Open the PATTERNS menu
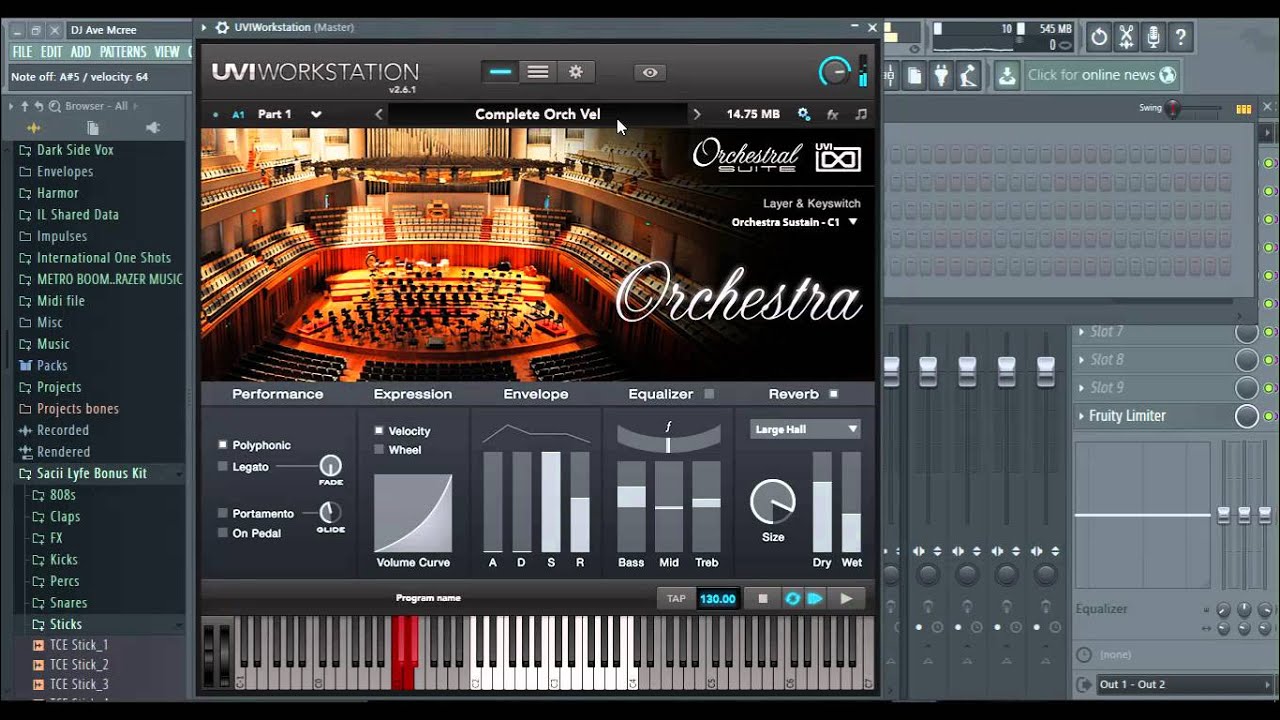1280x720 pixels. [123, 52]
